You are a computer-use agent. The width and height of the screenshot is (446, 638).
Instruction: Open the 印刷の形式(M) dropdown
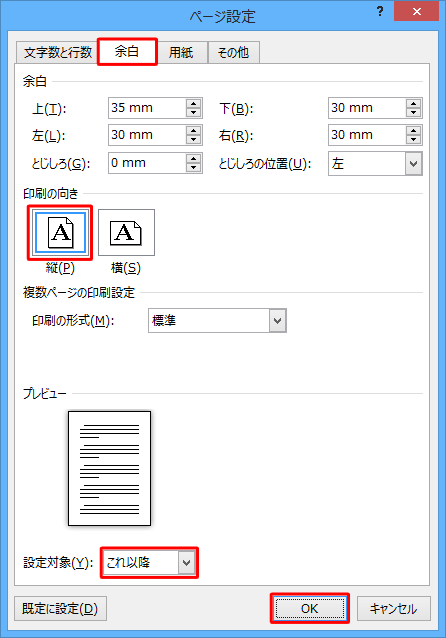tap(278, 321)
